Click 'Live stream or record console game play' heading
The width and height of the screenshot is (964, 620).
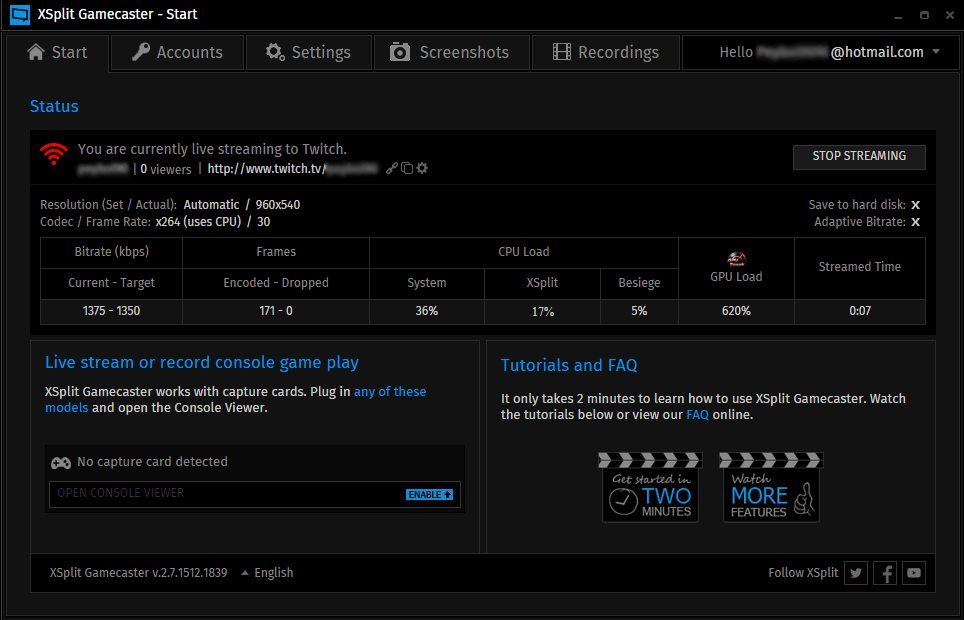coord(202,362)
